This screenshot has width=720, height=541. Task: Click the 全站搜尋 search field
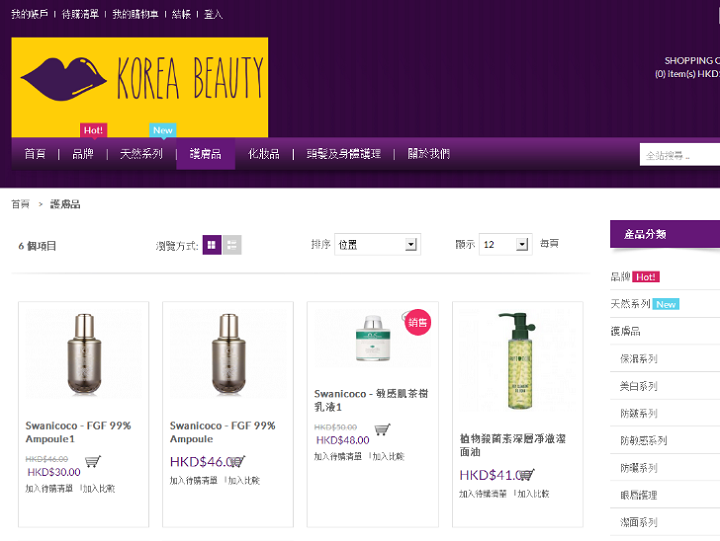tap(680, 155)
